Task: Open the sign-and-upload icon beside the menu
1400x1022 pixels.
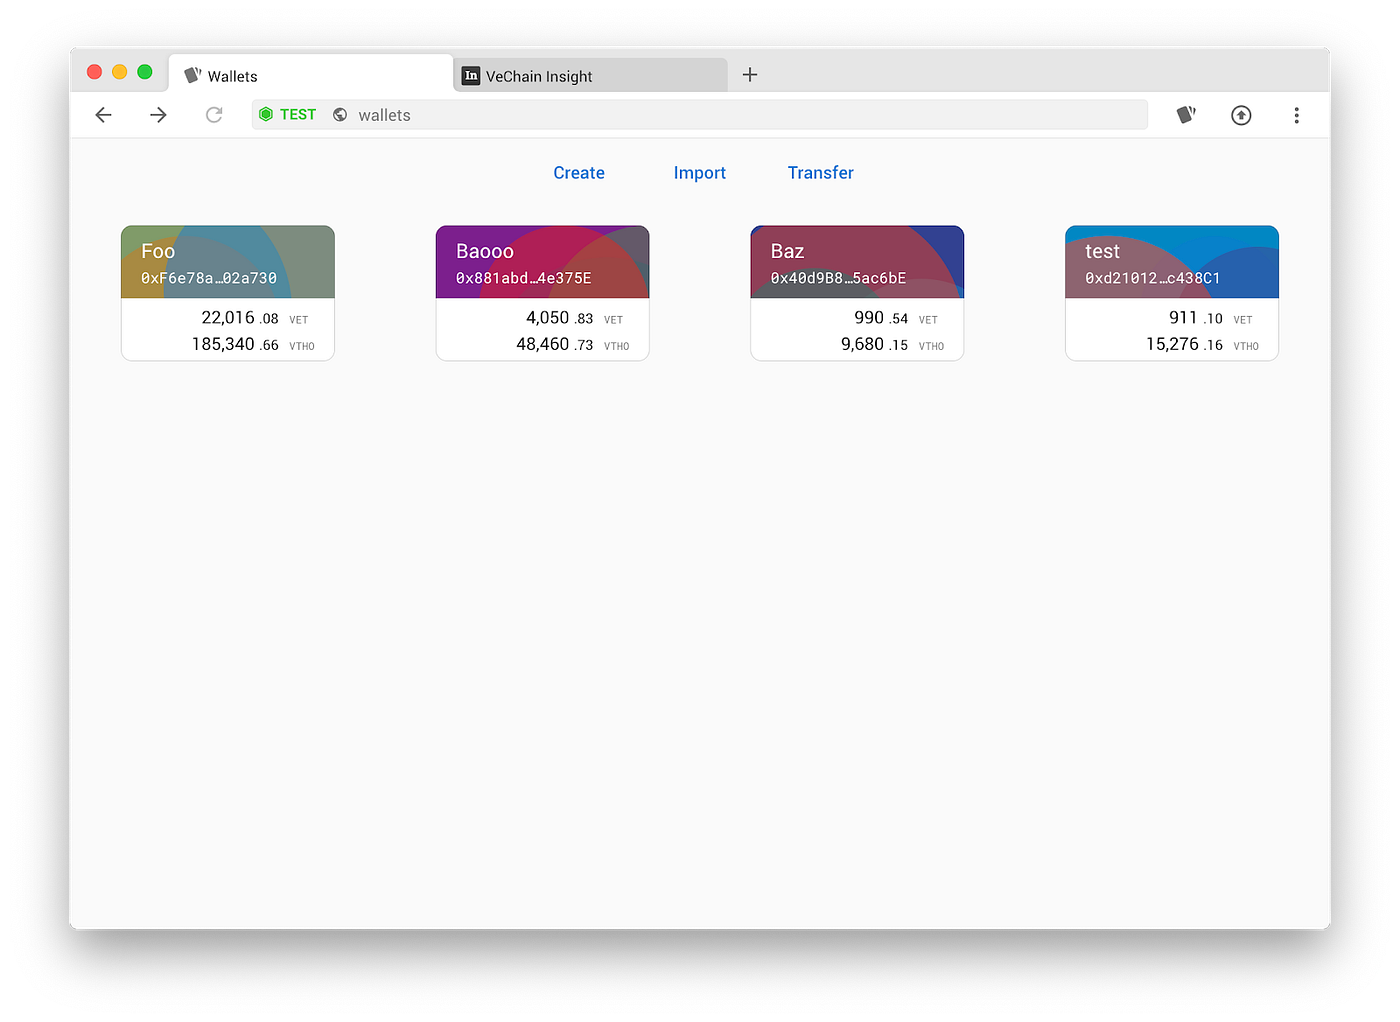Action: pyautogui.click(x=1241, y=115)
